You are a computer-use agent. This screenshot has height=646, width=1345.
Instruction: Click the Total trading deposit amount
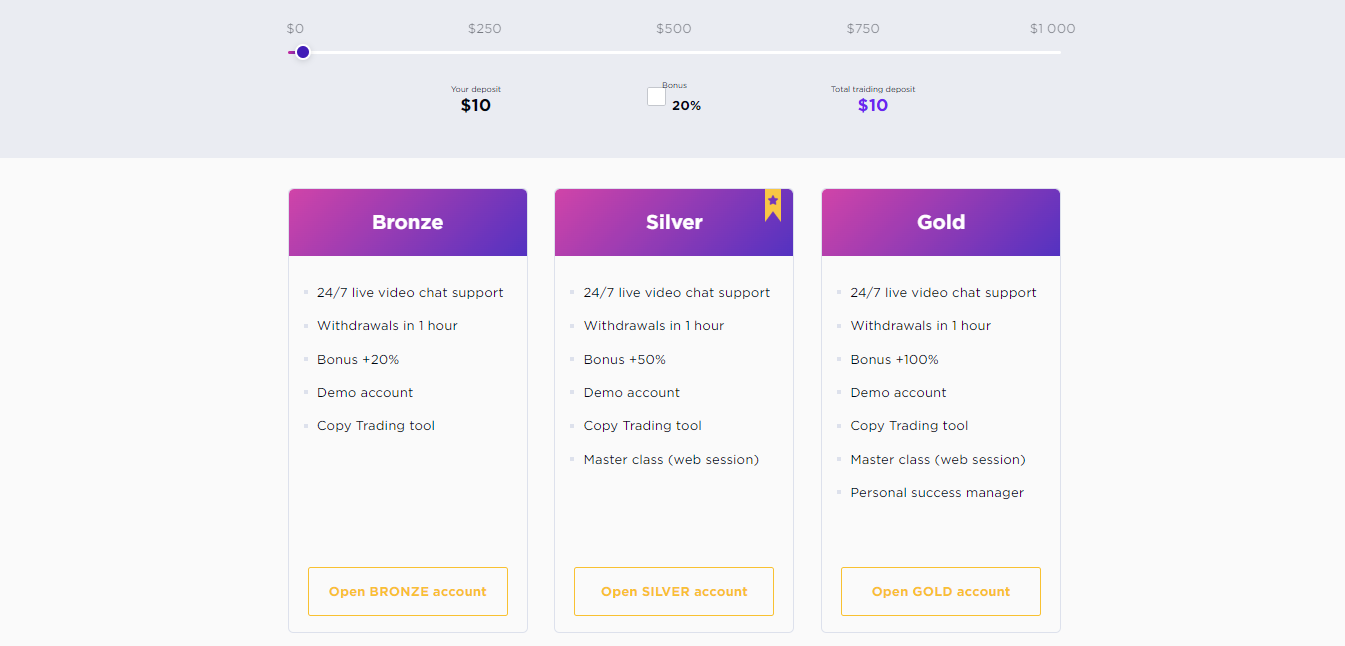point(873,105)
